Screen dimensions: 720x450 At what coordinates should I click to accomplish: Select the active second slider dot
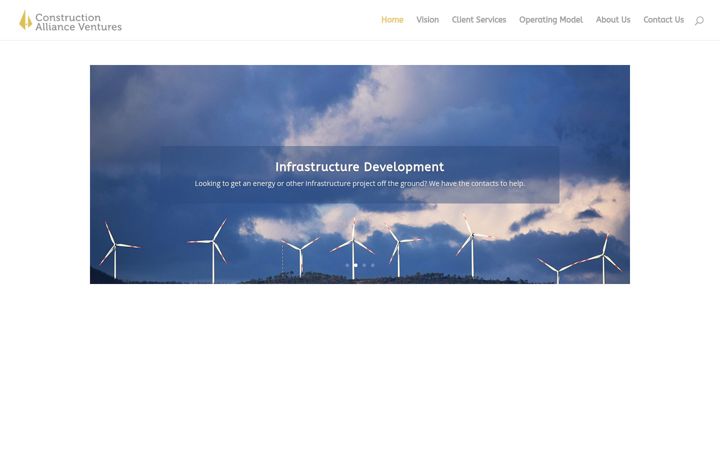[355, 265]
